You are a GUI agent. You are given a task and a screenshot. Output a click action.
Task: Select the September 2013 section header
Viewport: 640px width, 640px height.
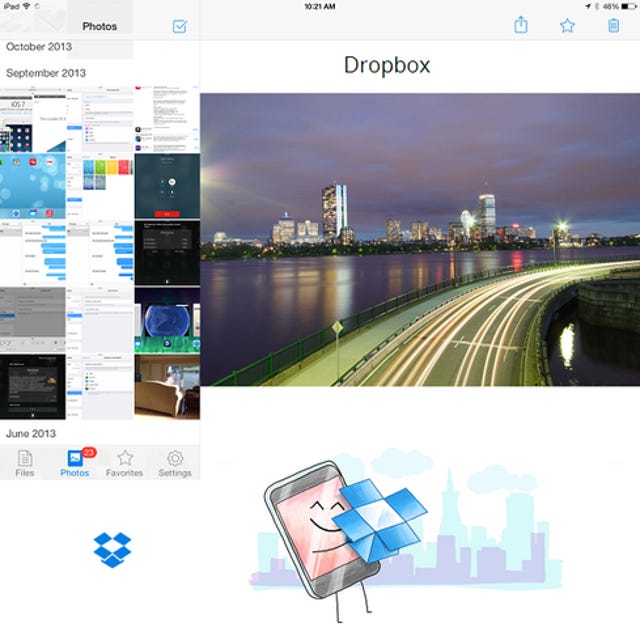46,73
